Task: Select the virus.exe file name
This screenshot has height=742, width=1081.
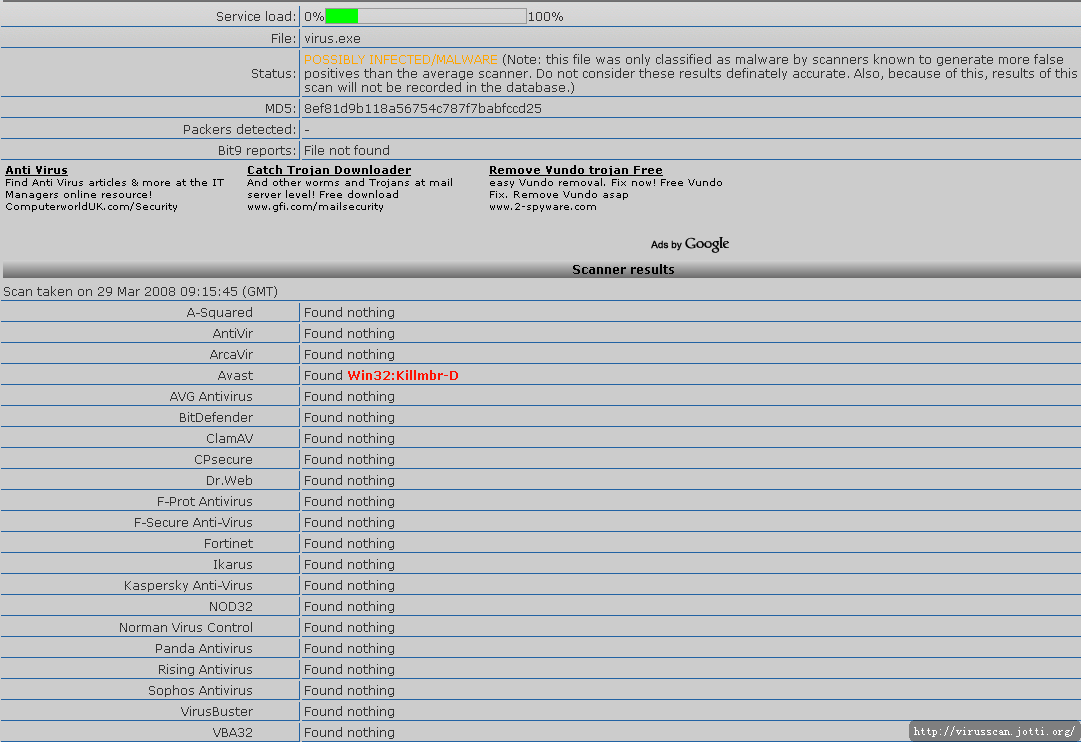Action: (332, 38)
